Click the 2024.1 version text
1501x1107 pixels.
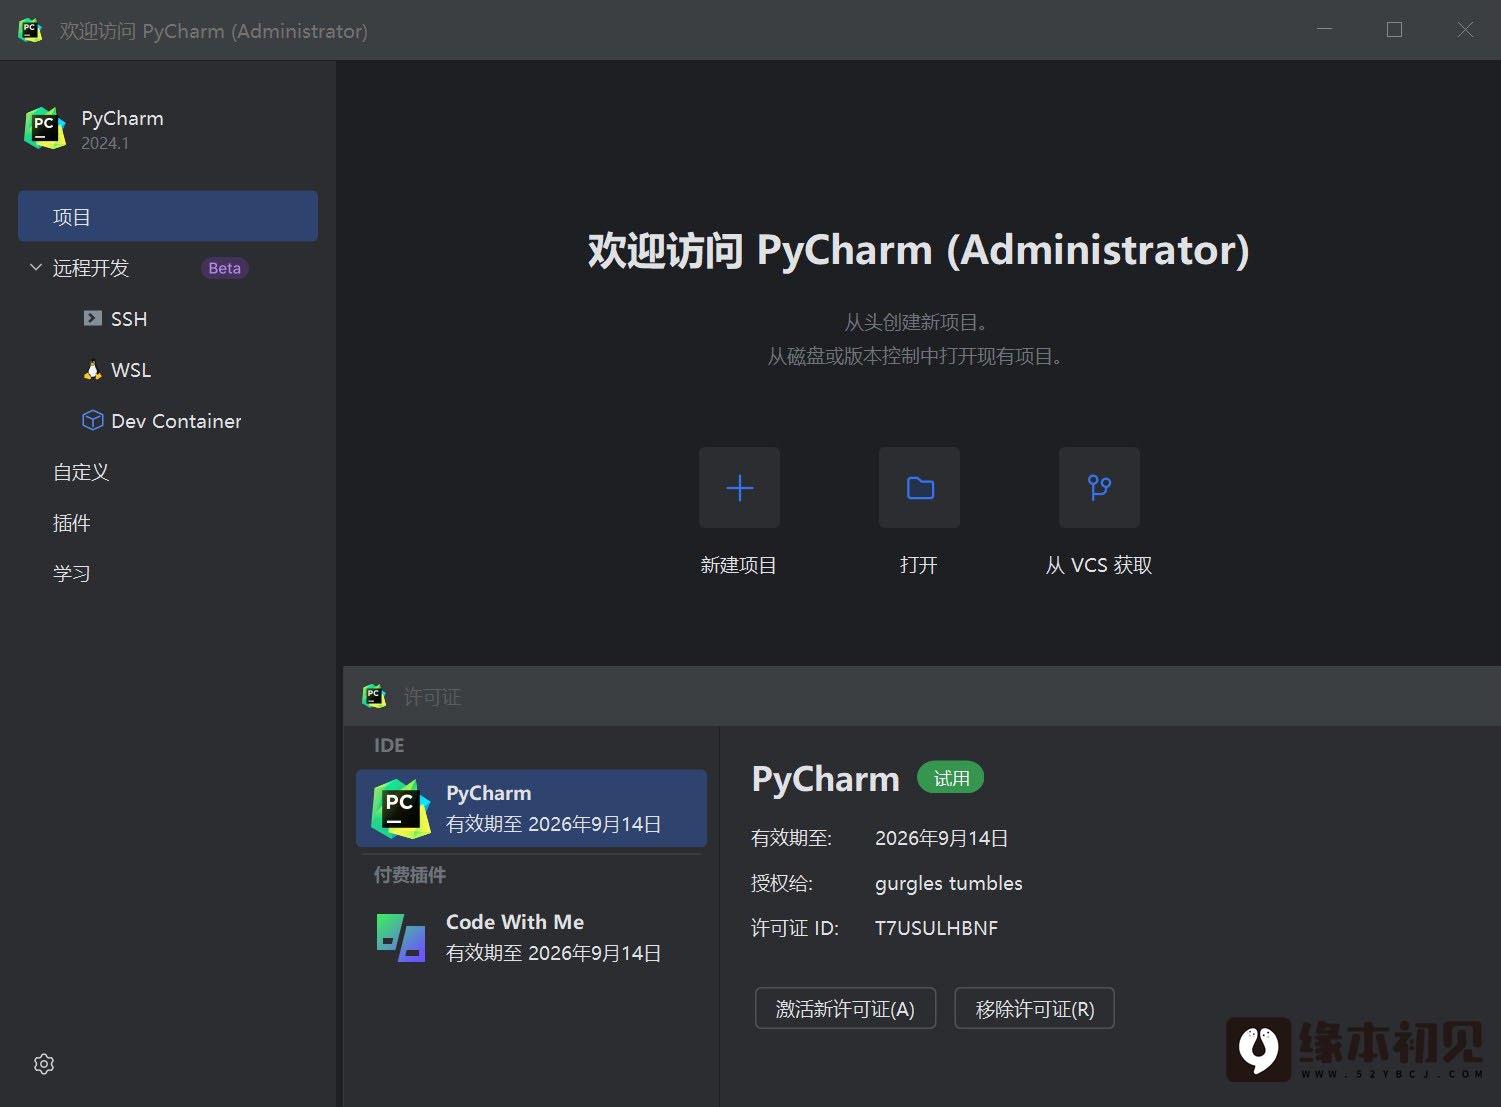coord(105,143)
